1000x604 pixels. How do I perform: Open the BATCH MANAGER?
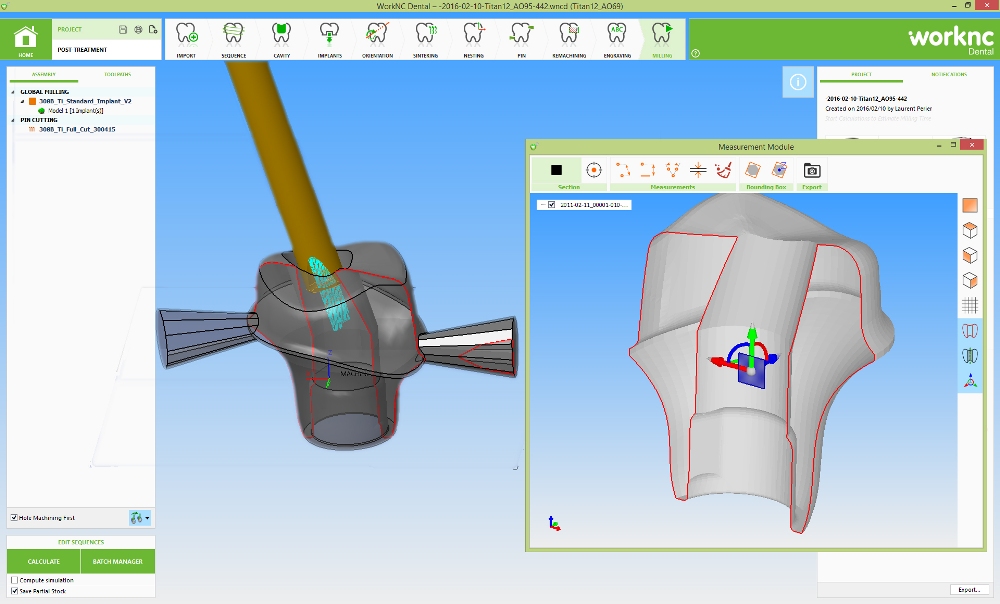click(118, 561)
